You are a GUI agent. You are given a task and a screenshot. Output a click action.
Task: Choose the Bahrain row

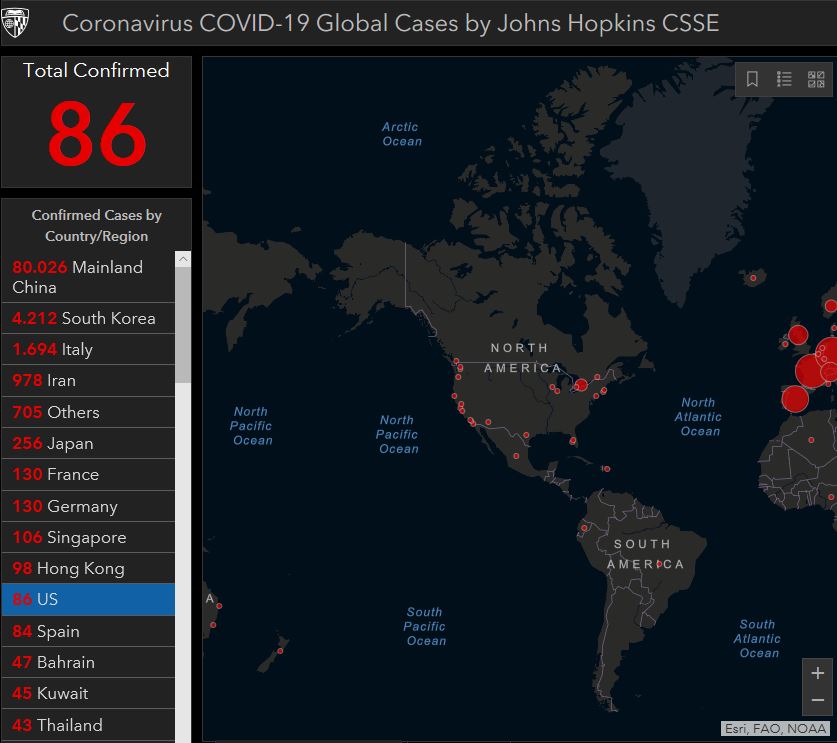click(x=88, y=662)
